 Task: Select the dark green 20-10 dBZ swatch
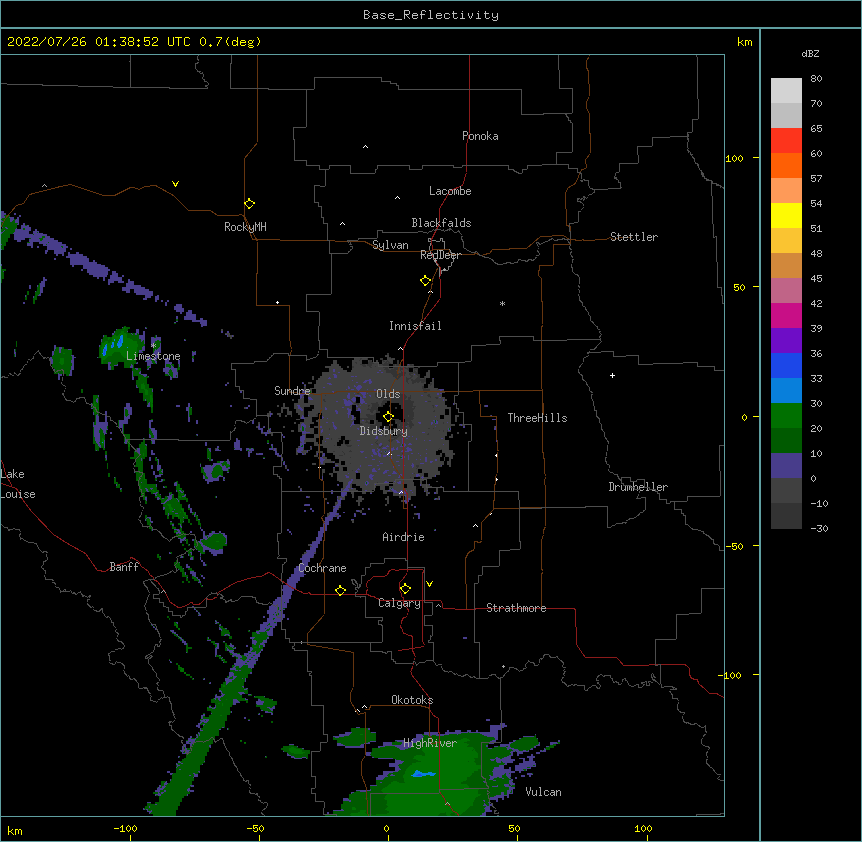tap(786, 441)
